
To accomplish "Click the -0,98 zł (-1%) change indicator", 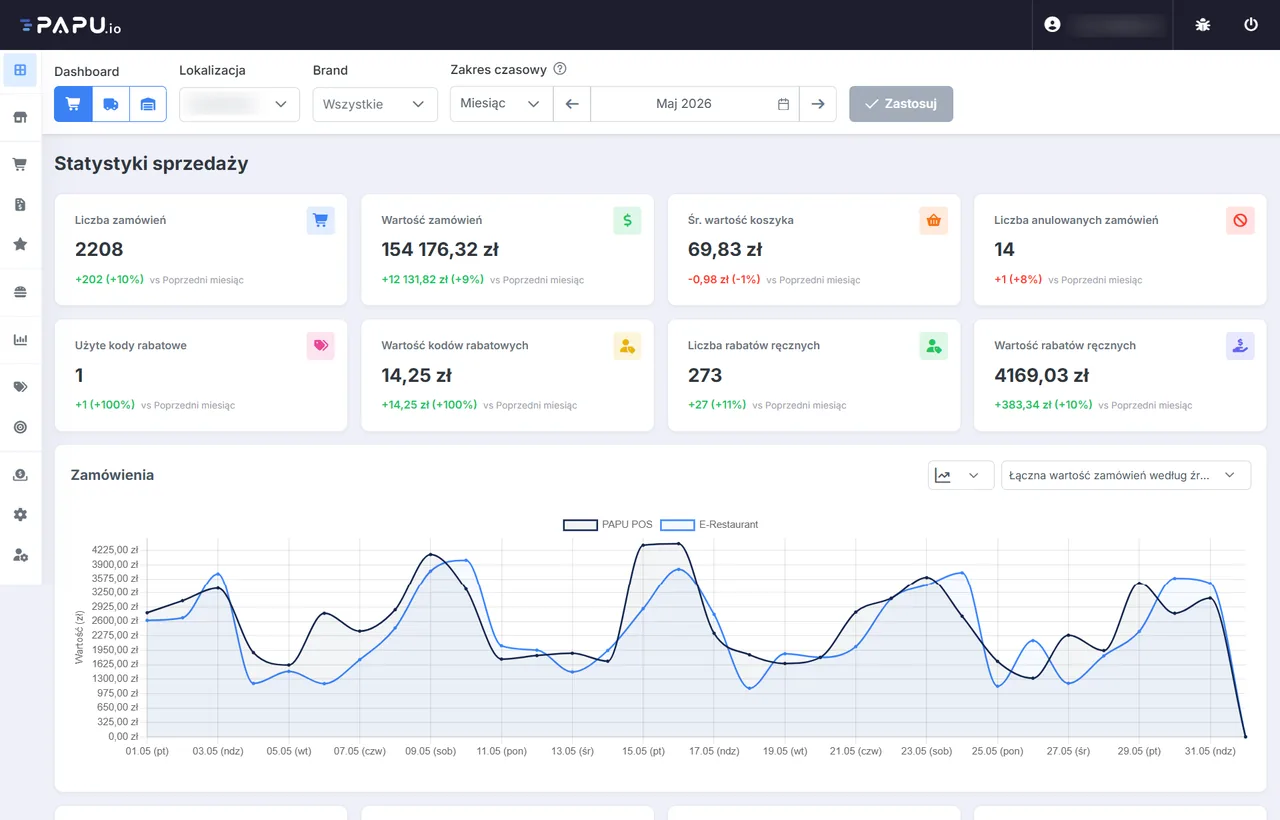I will pos(724,279).
